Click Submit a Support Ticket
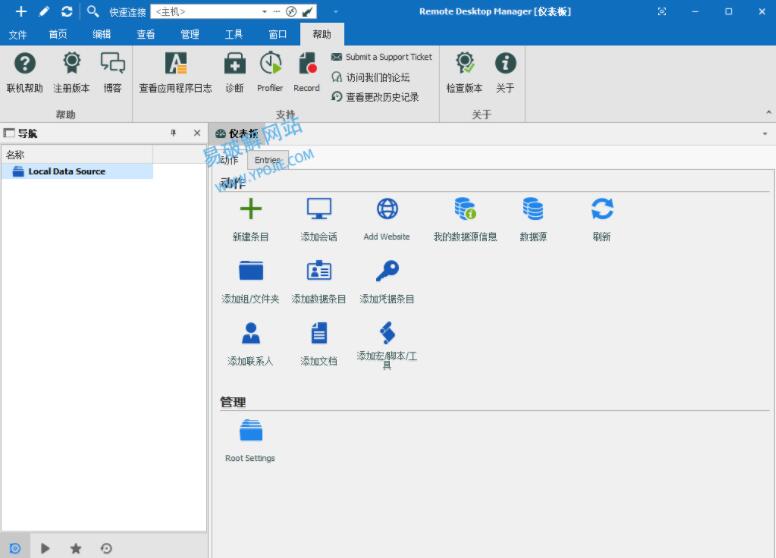 tap(382, 57)
